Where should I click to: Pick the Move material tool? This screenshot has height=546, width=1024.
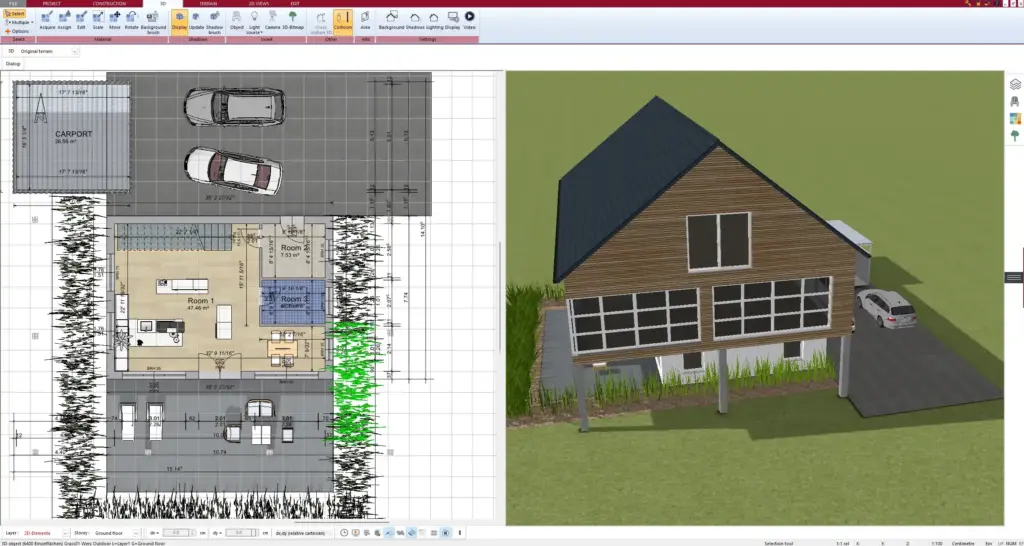115,20
